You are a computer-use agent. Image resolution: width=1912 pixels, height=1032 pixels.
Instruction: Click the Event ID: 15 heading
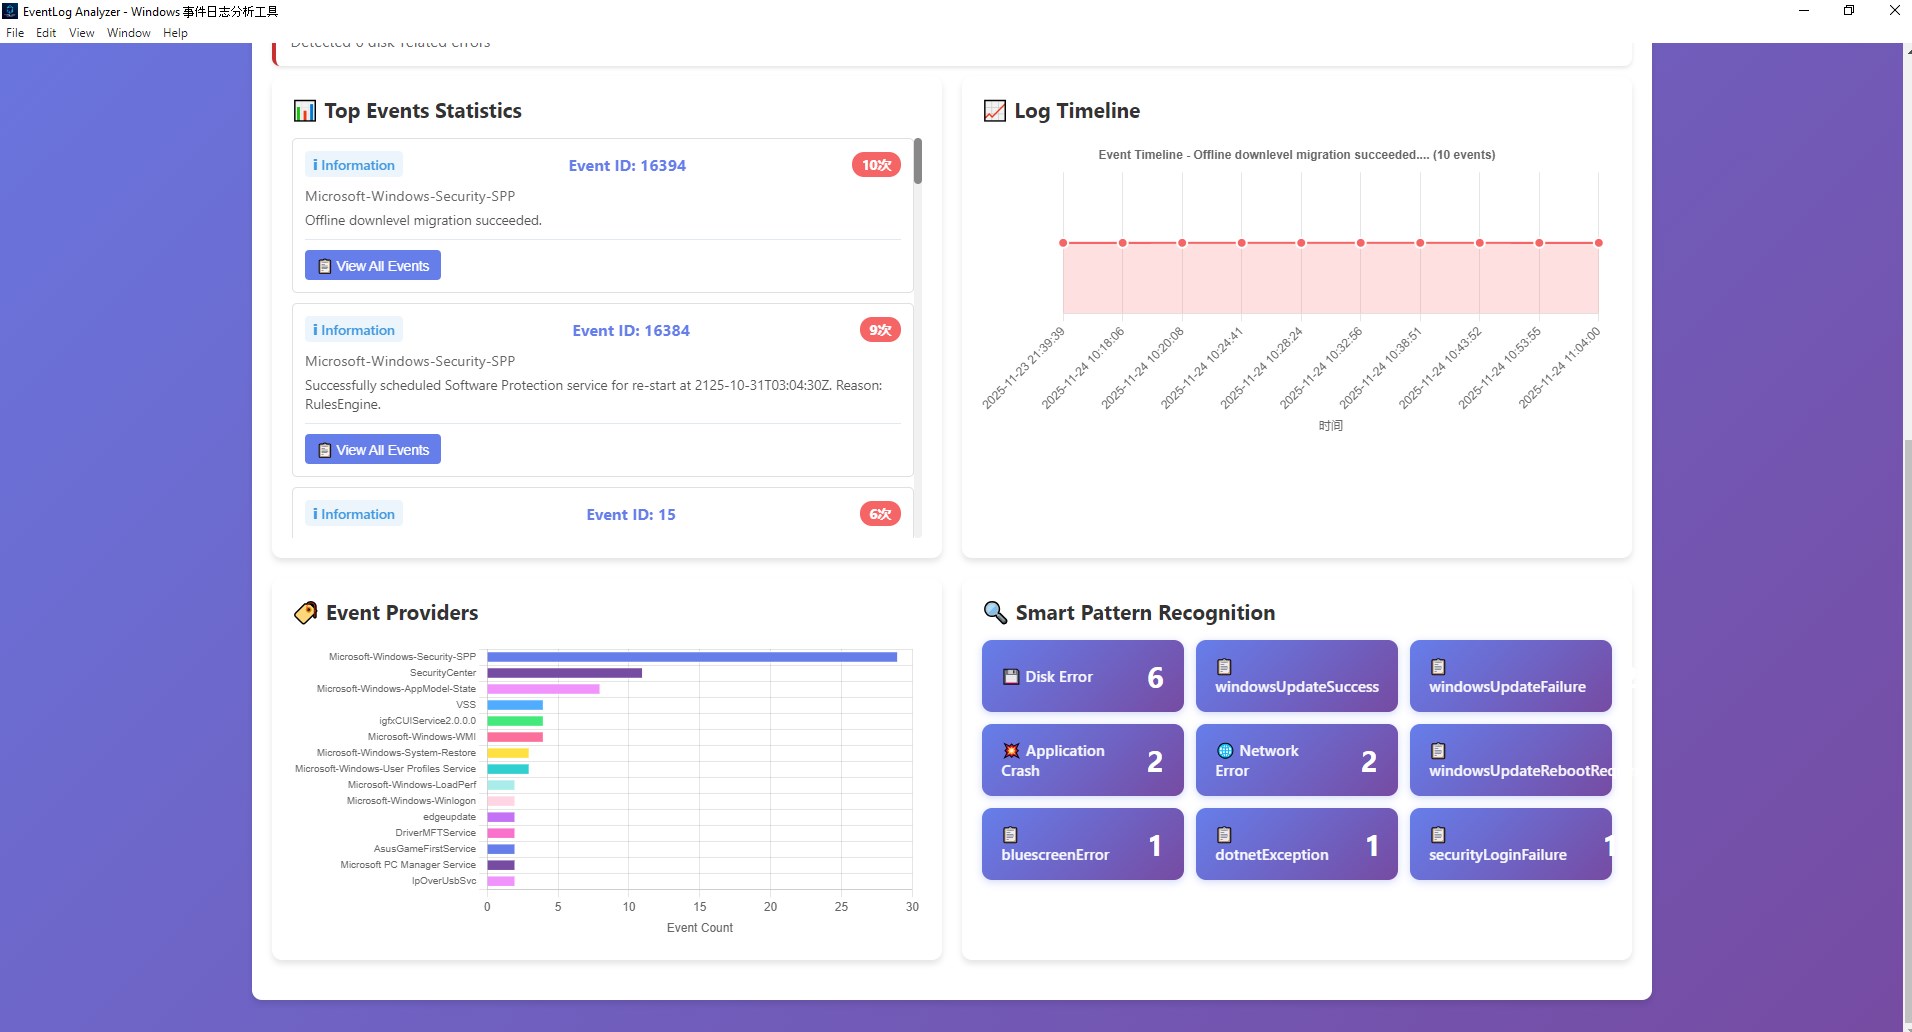coord(631,515)
